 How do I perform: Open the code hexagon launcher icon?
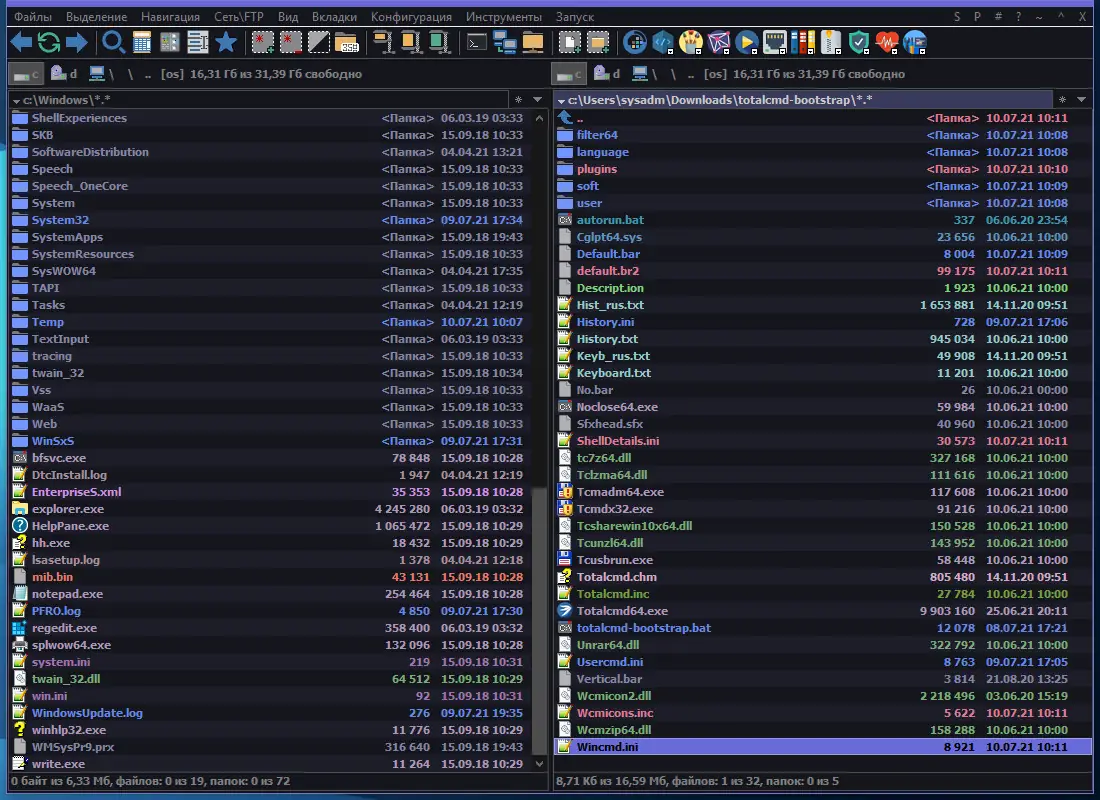663,43
